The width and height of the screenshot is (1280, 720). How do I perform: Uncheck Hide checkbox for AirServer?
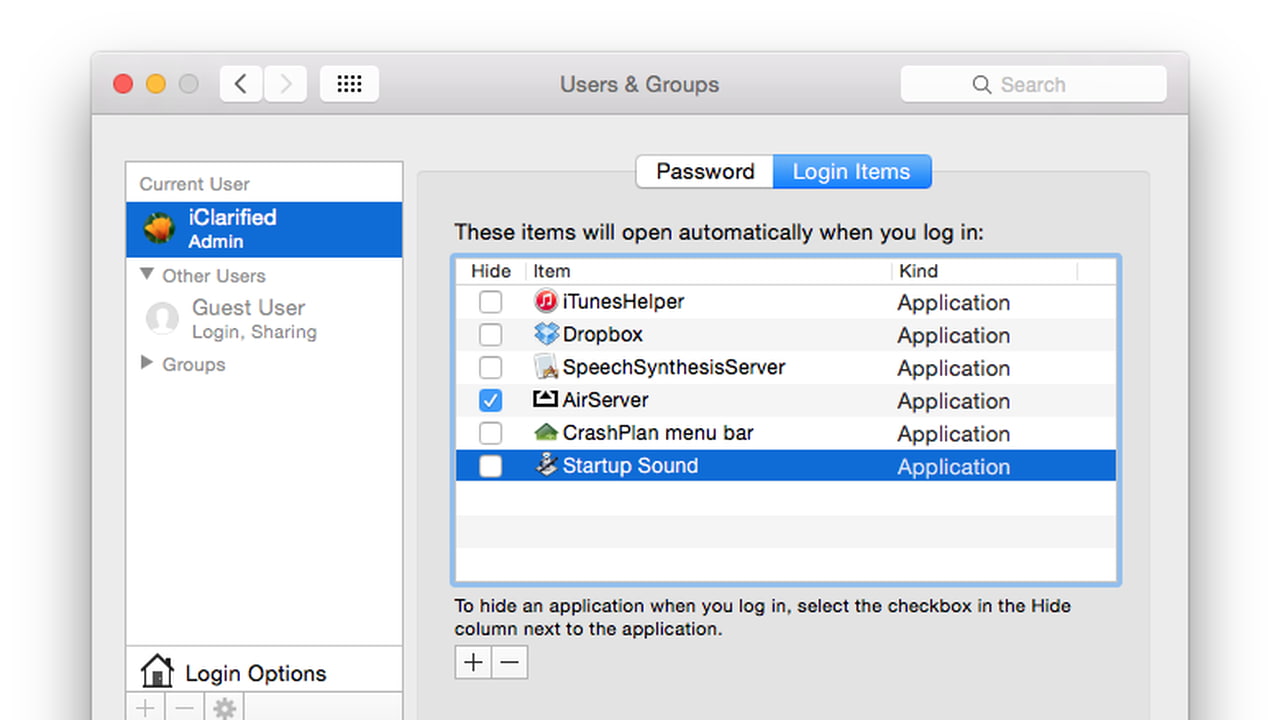pyautogui.click(x=490, y=400)
